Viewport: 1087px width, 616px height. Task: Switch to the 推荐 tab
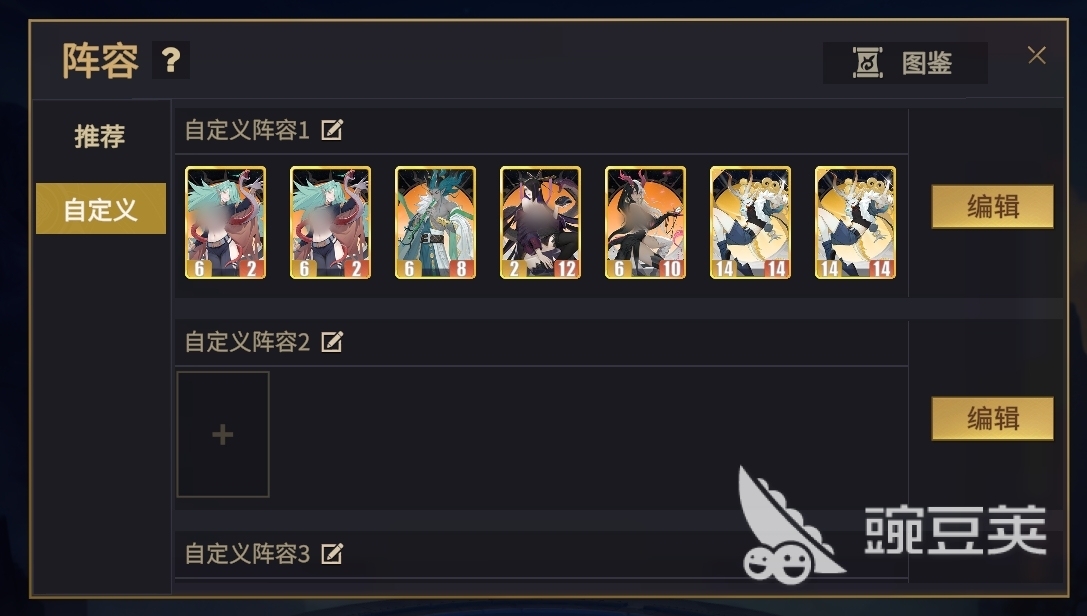[100, 136]
